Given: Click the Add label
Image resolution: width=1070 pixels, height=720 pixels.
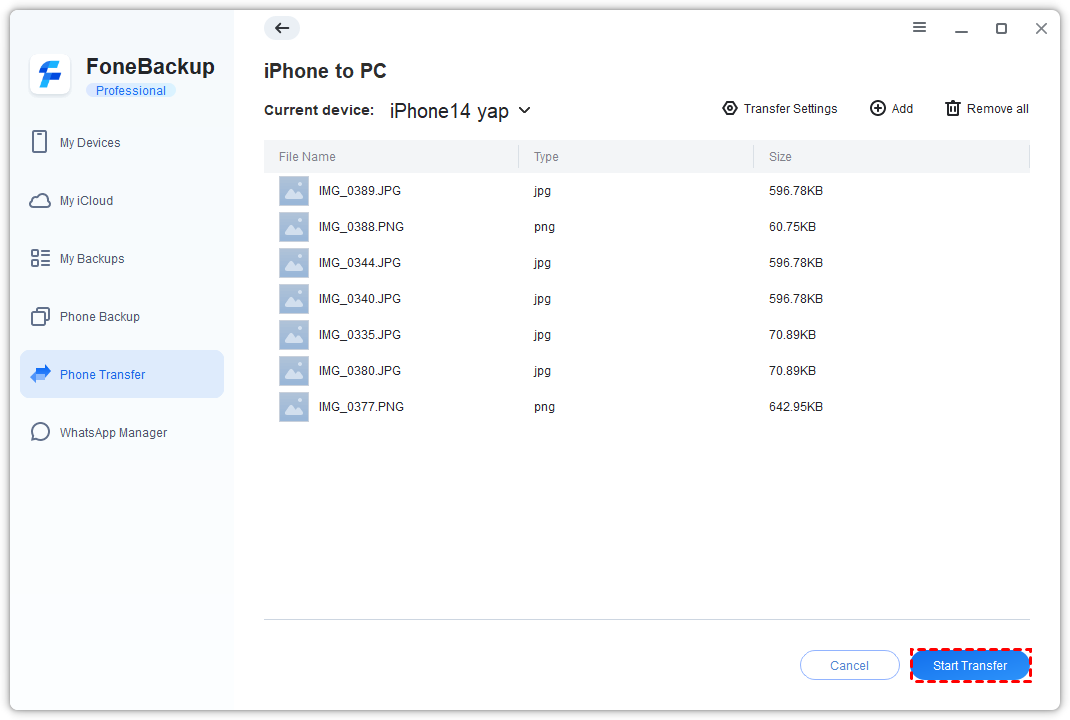Looking at the screenshot, I should [902, 109].
